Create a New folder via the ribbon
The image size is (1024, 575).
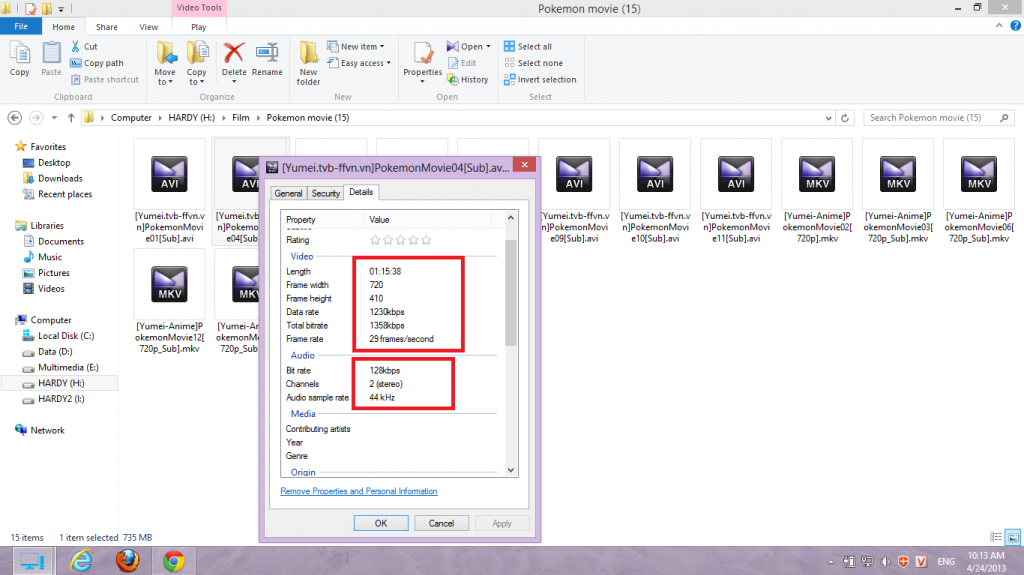pos(308,63)
